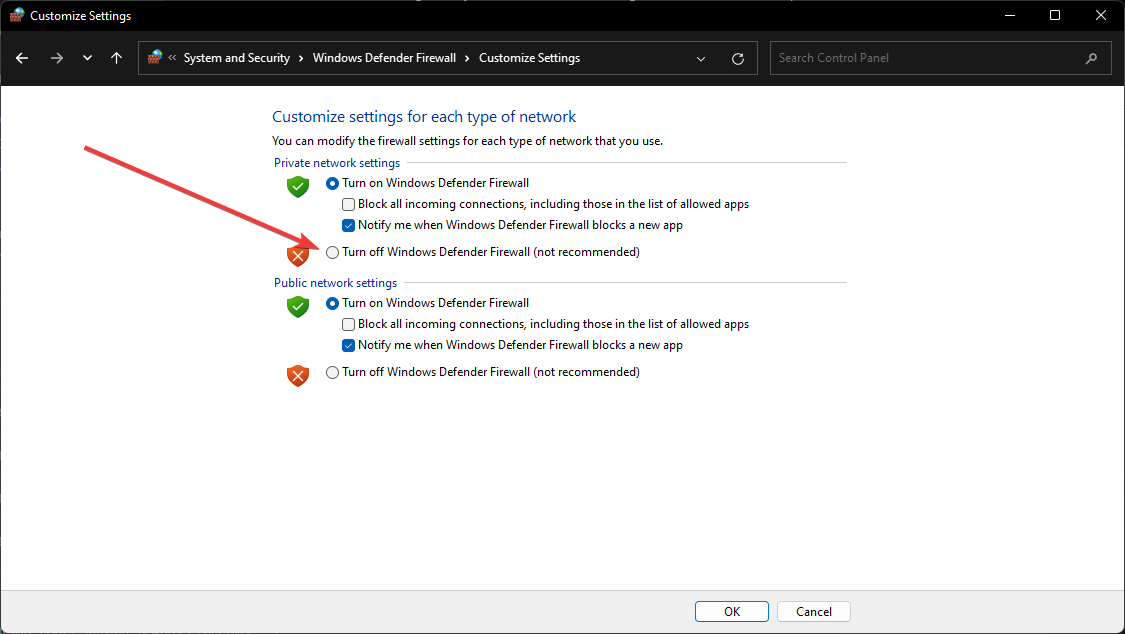Screen dimensions: 1125x634
Task: Click the Customize Settings breadcrumb
Action: coord(529,58)
